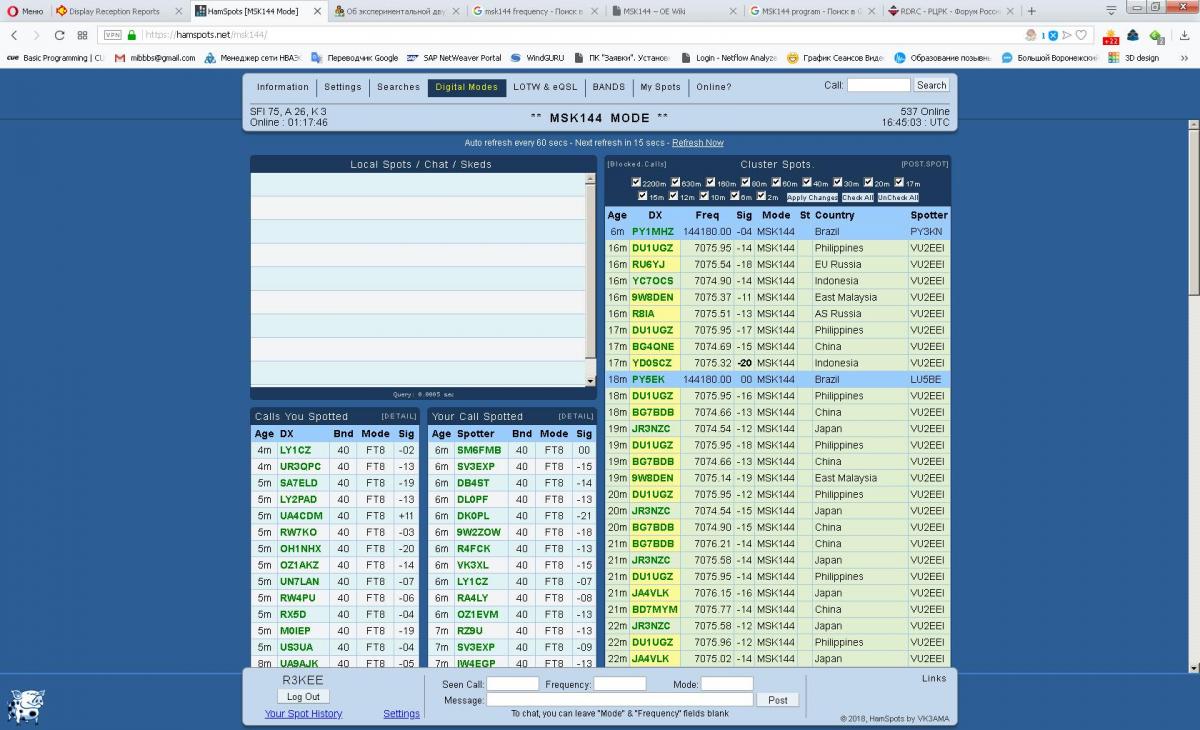Expand DETAIL in Calls You Spotted
1200x730 pixels.
(x=398, y=416)
